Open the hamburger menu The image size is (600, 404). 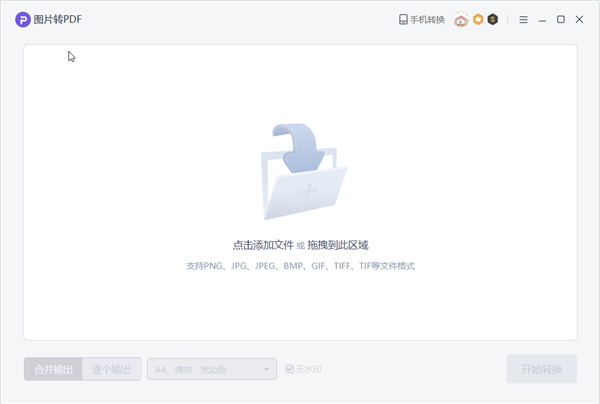(x=523, y=20)
